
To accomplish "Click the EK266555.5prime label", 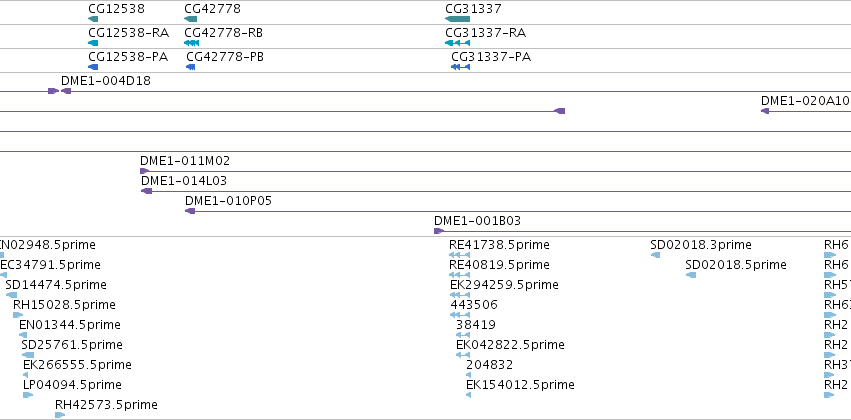I will click(x=77, y=365).
